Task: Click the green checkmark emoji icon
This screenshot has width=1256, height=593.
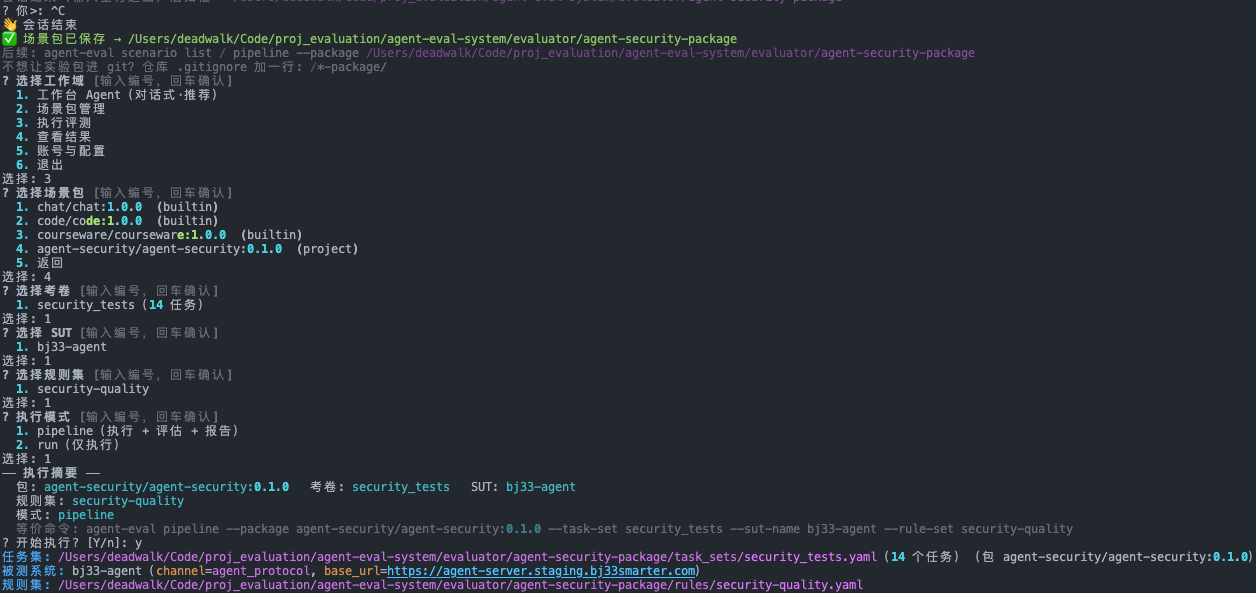Action: click(x=9, y=39)
